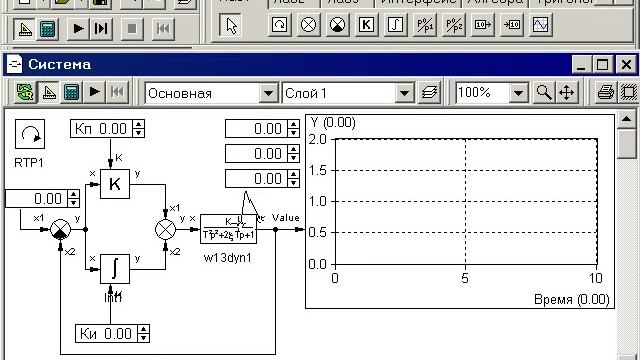Stop the simulation in the main toolbar
The image size is (640, 360).
click(x=132, y=29)
